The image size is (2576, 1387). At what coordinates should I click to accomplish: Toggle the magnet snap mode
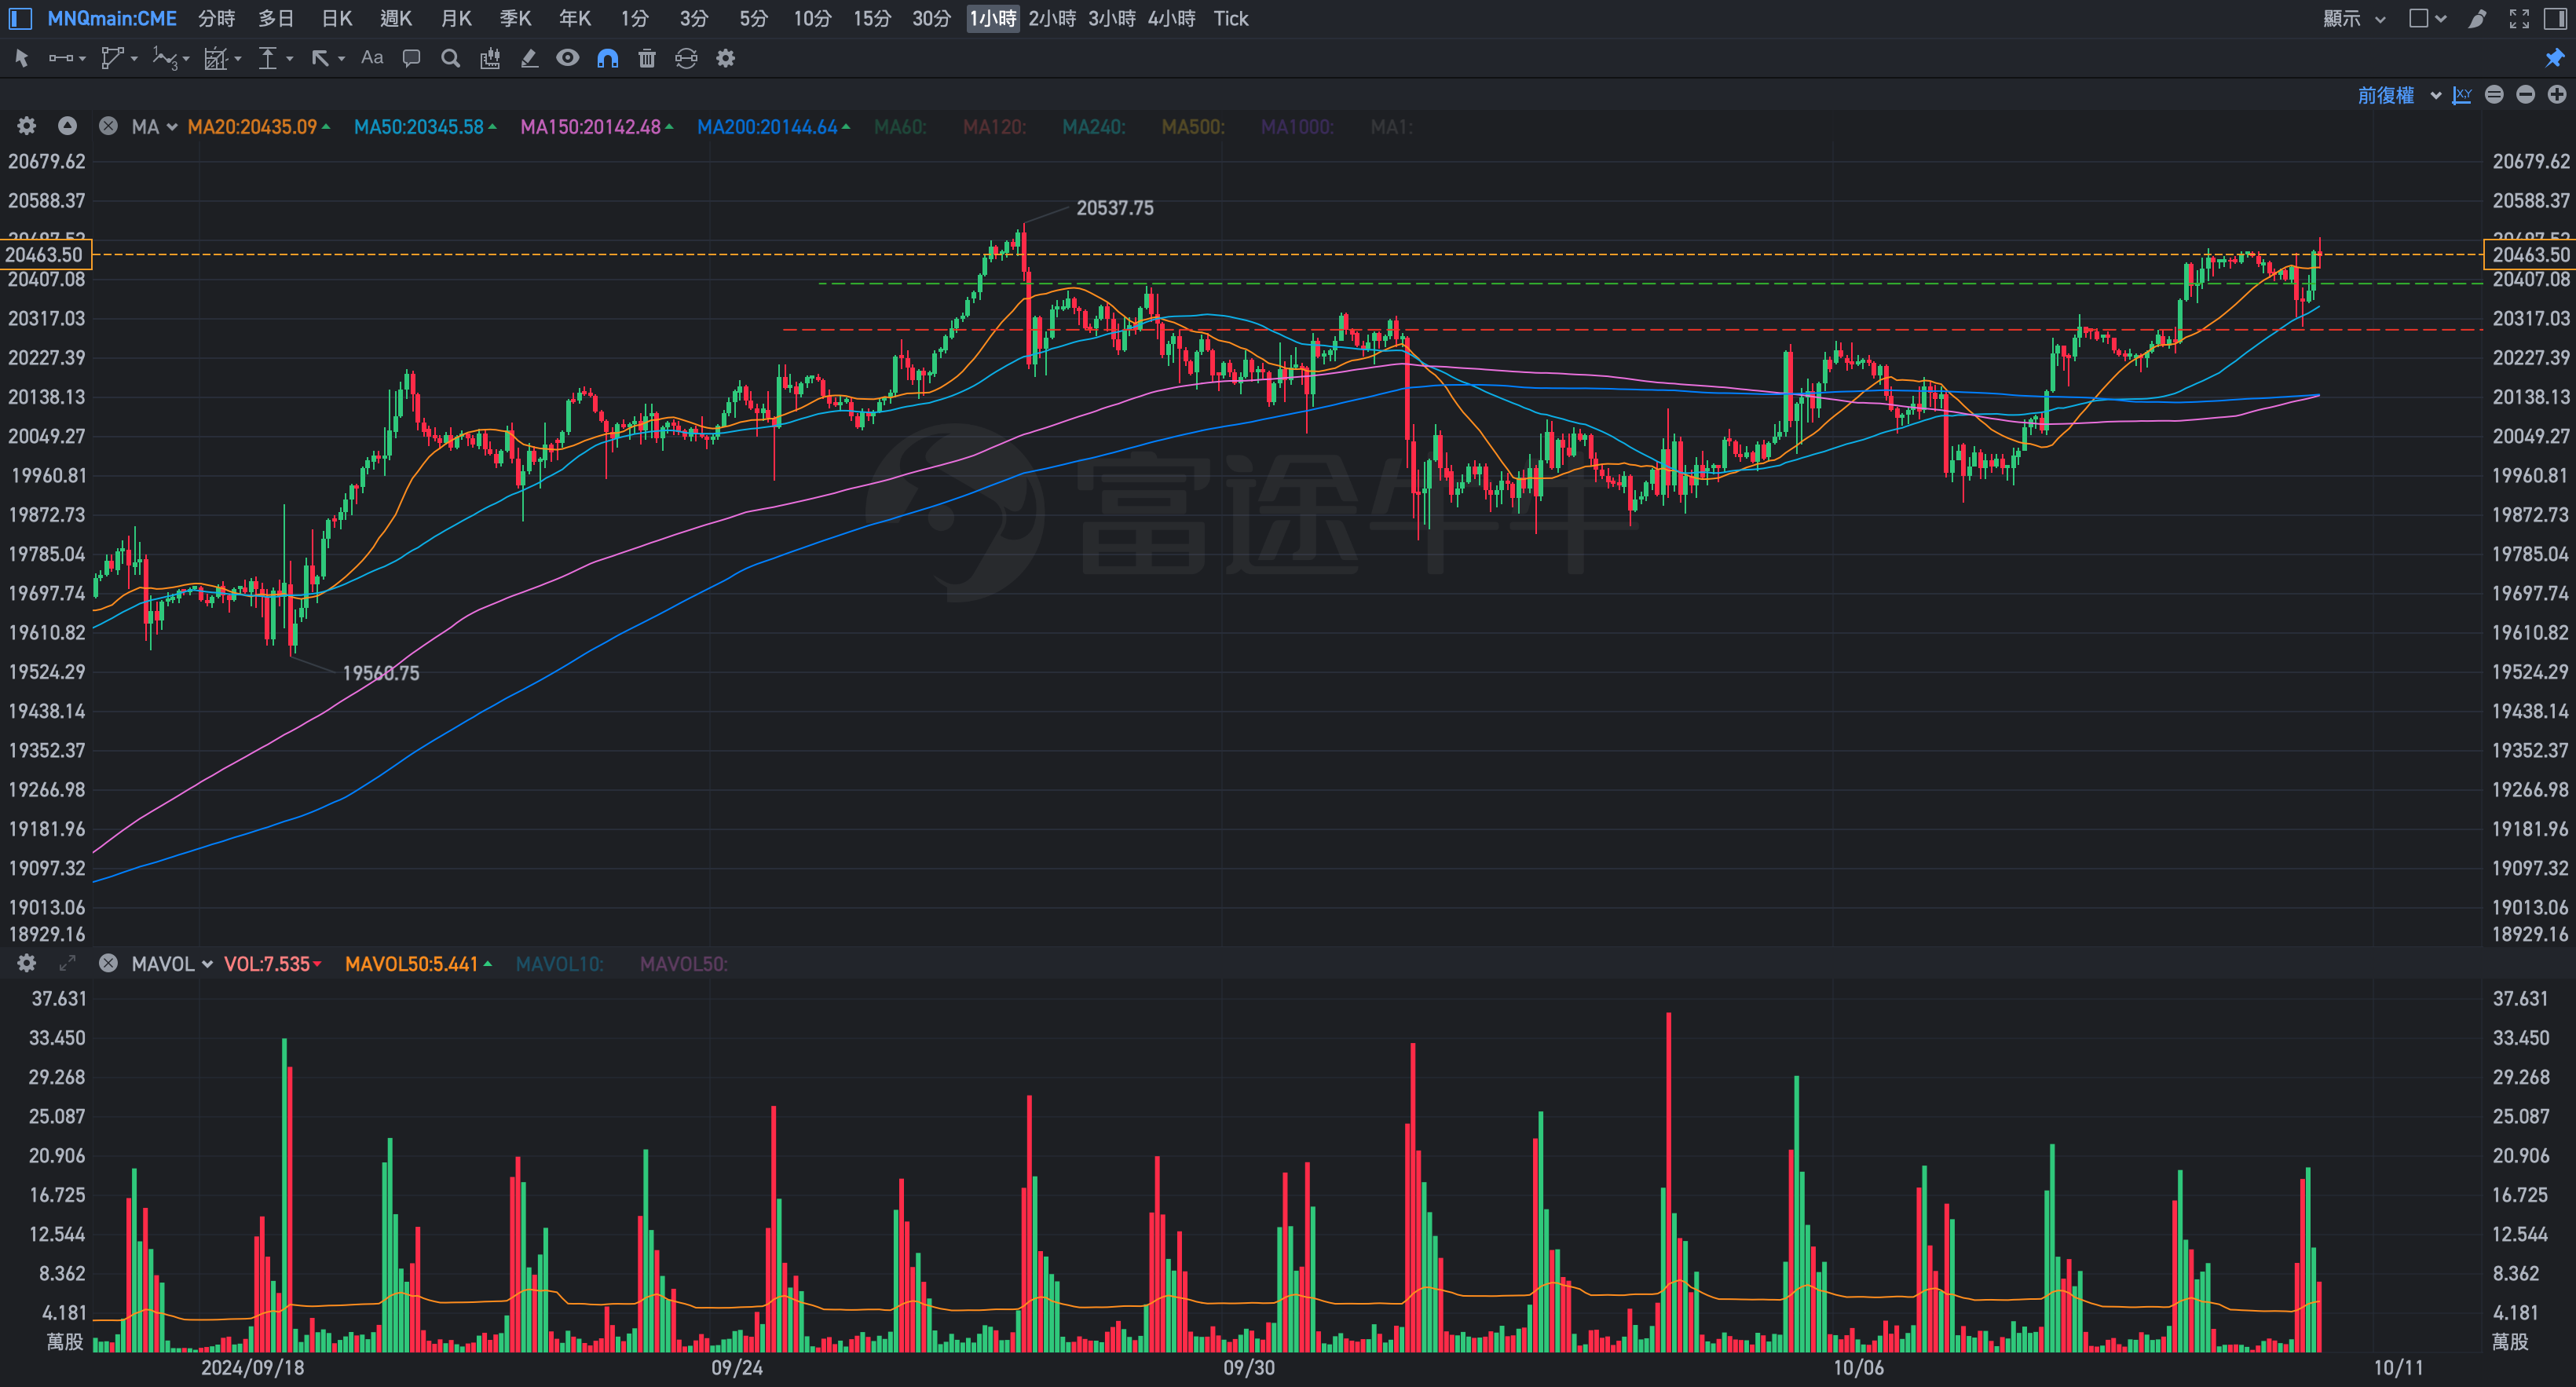[607, 58]
